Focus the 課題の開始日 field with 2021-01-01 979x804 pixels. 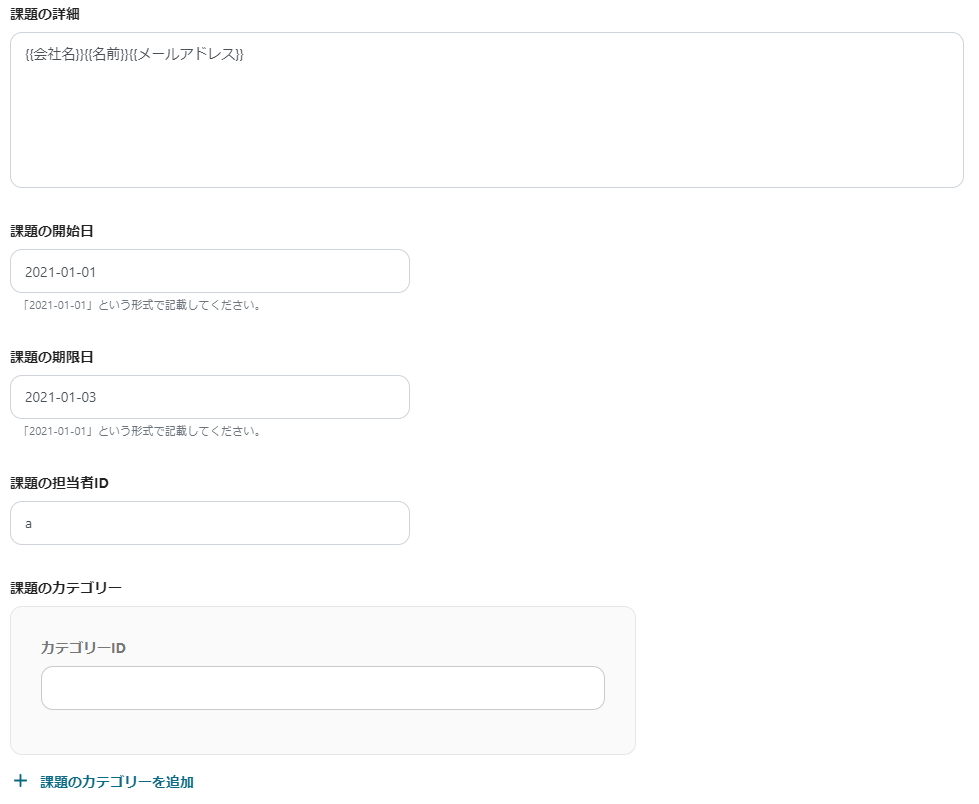tap(210, 271)
